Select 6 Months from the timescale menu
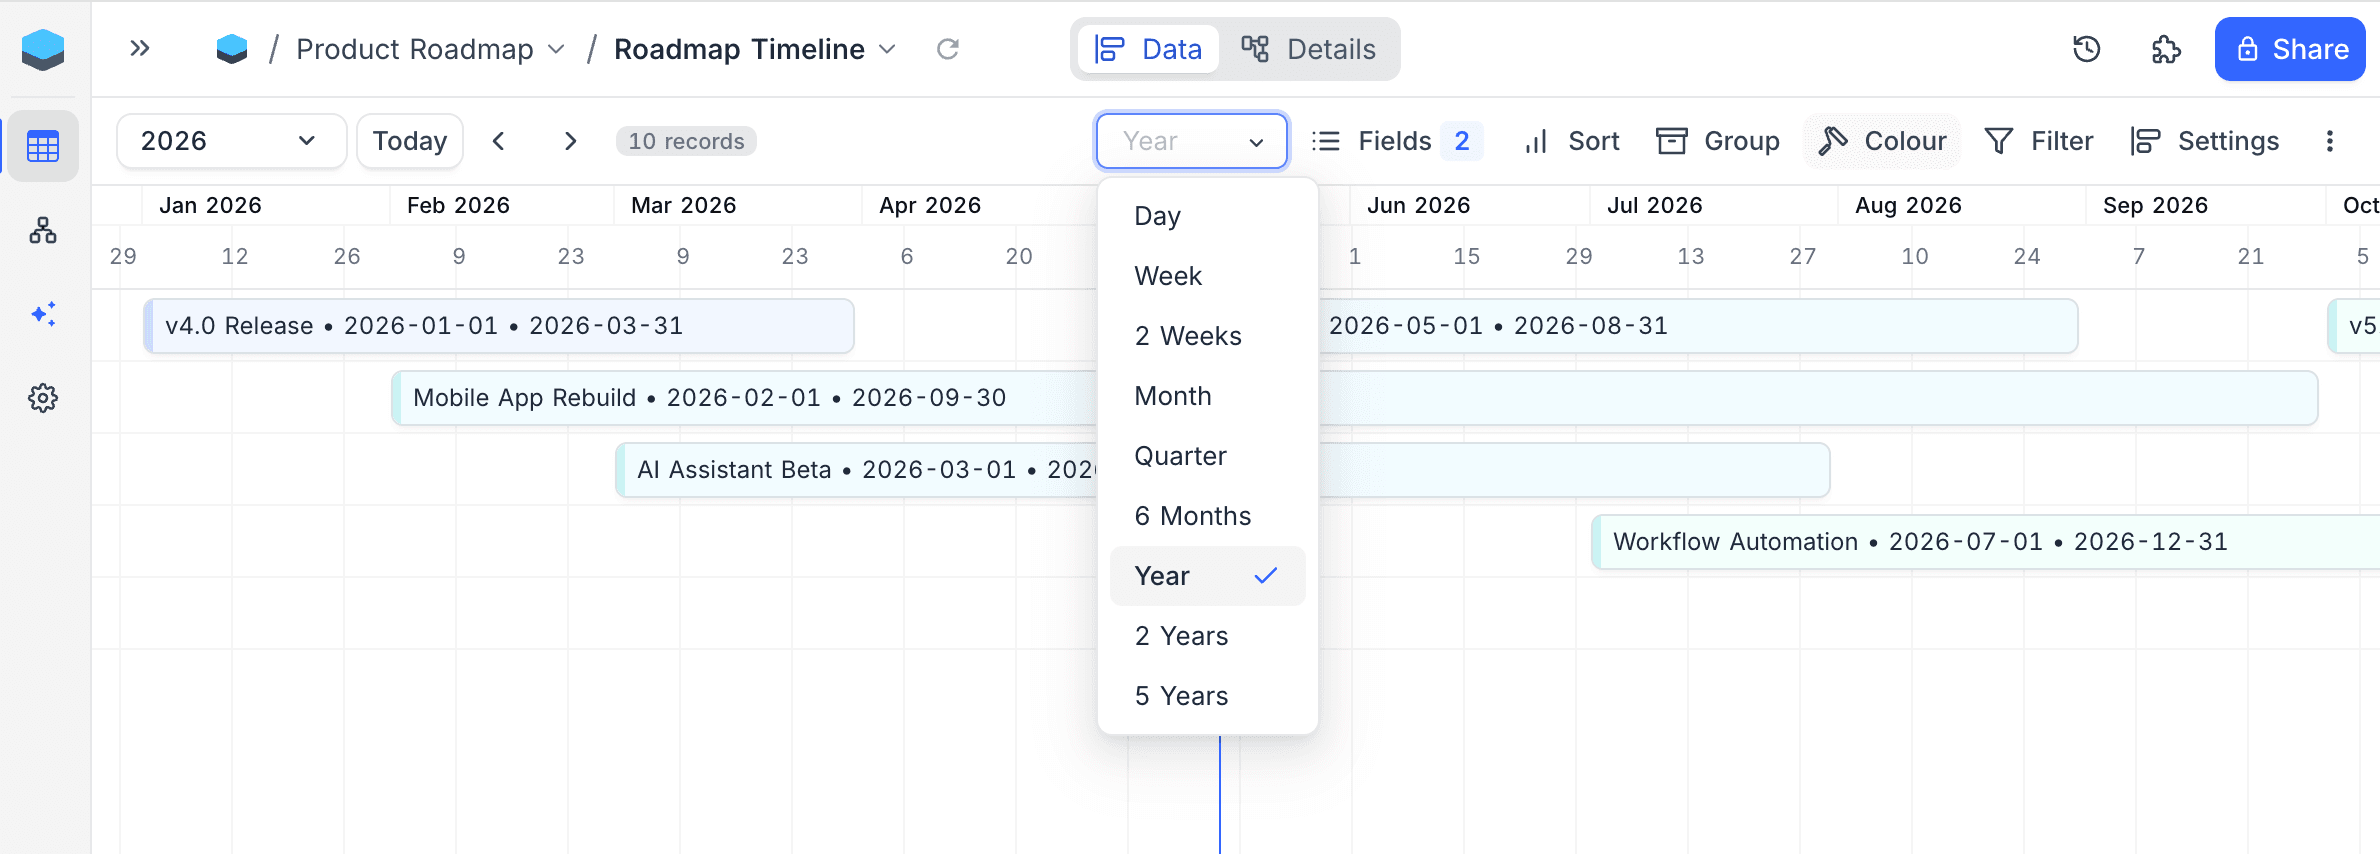Viewport: 2380px width, 854px height. [1208, 516]
